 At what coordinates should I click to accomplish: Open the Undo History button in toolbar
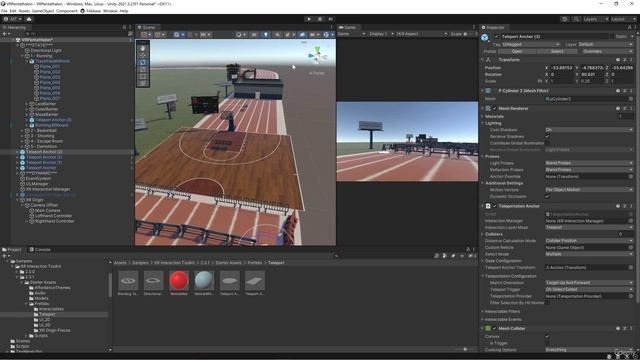pos(564,19)
